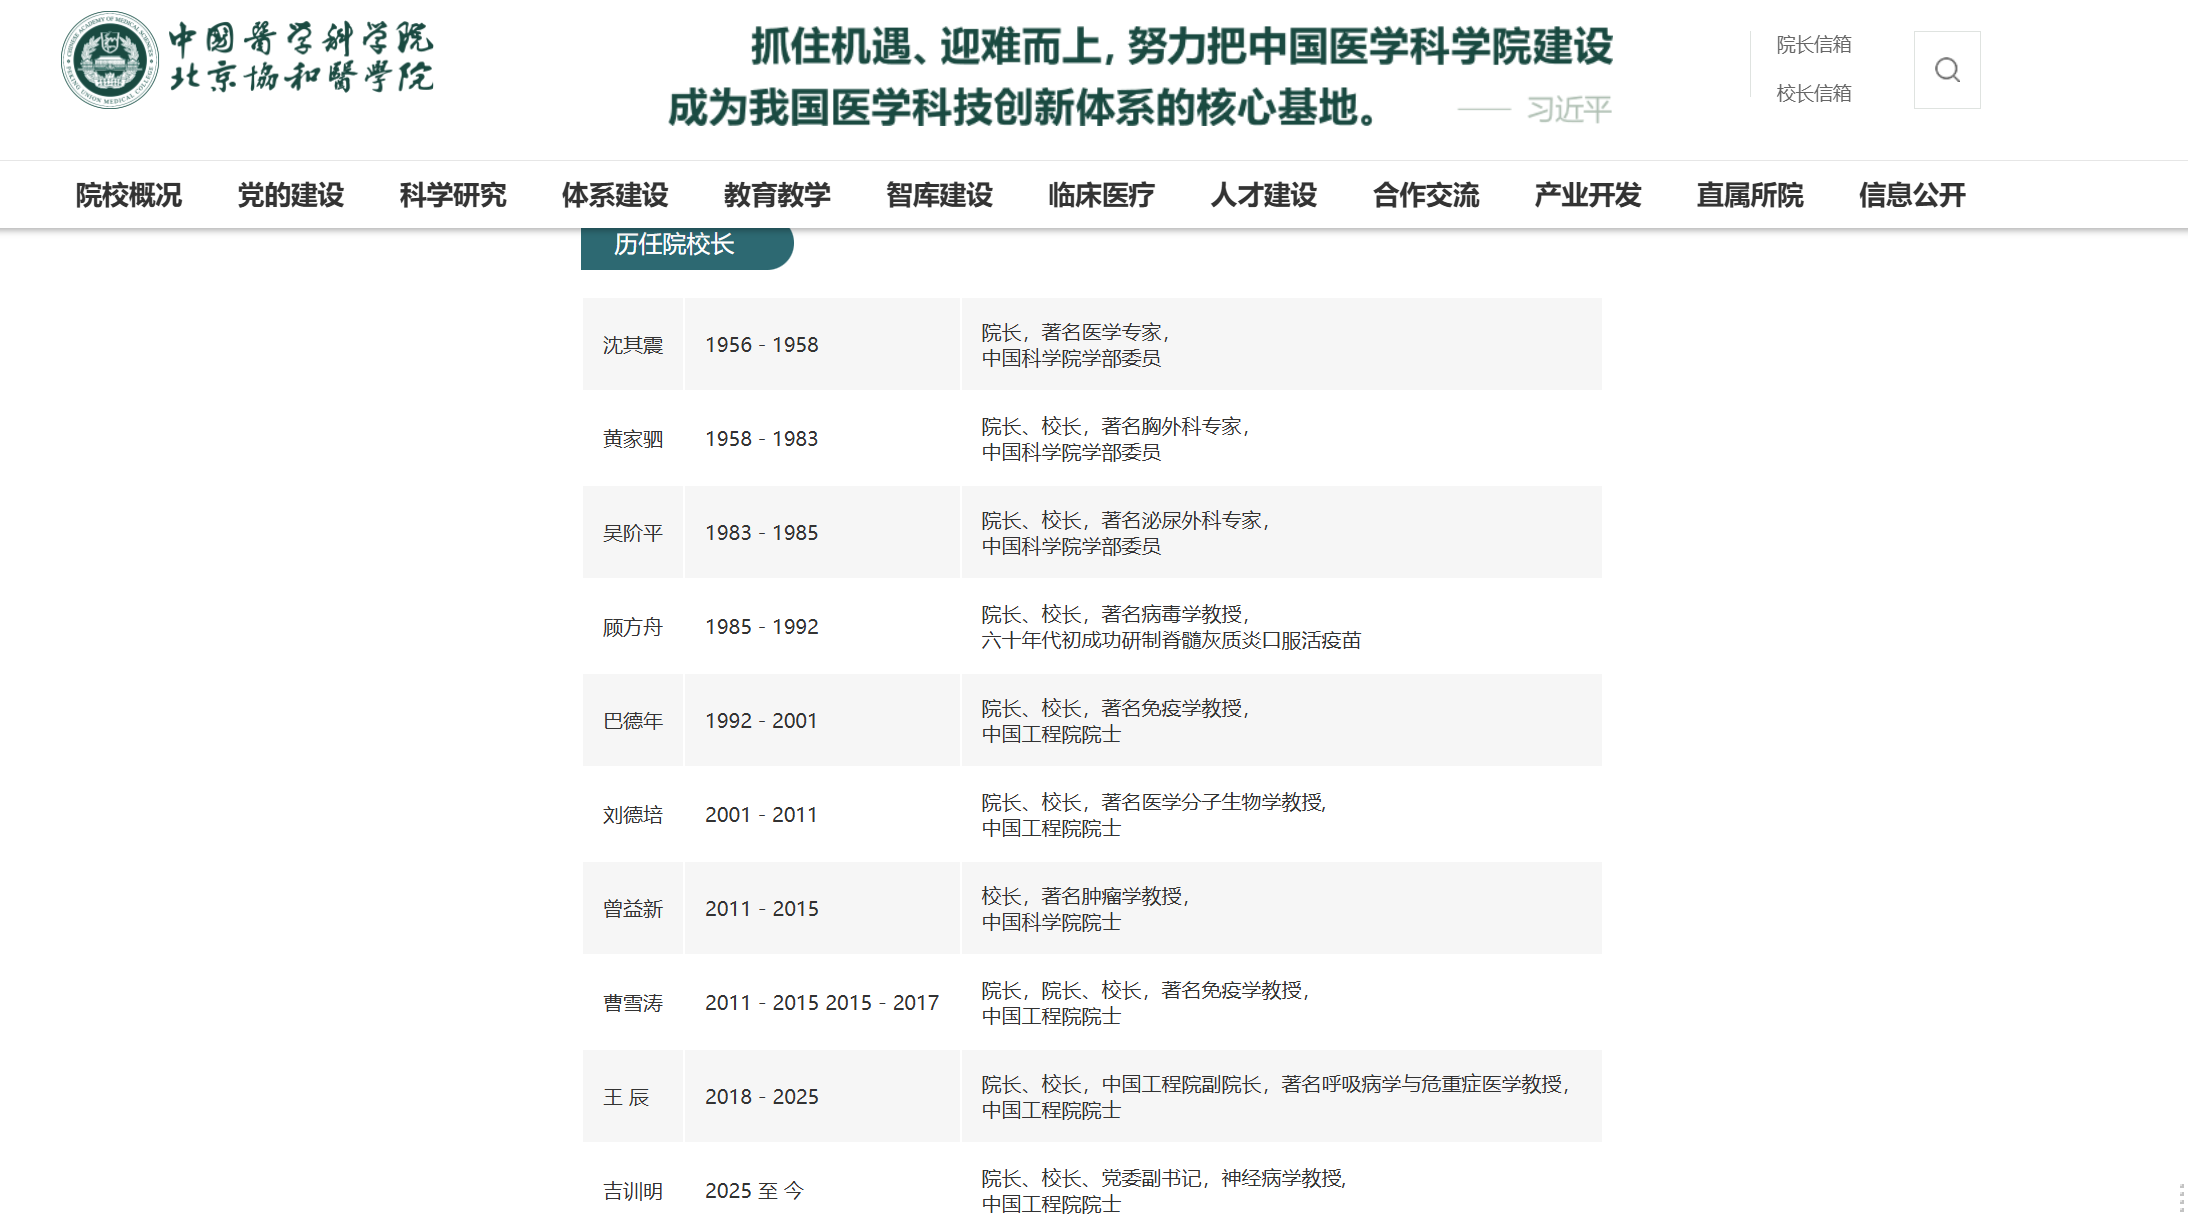This screenshot has width=2188, height=1216.
Task: Open the 院长信箱 link
Action: coord(1813,45)
